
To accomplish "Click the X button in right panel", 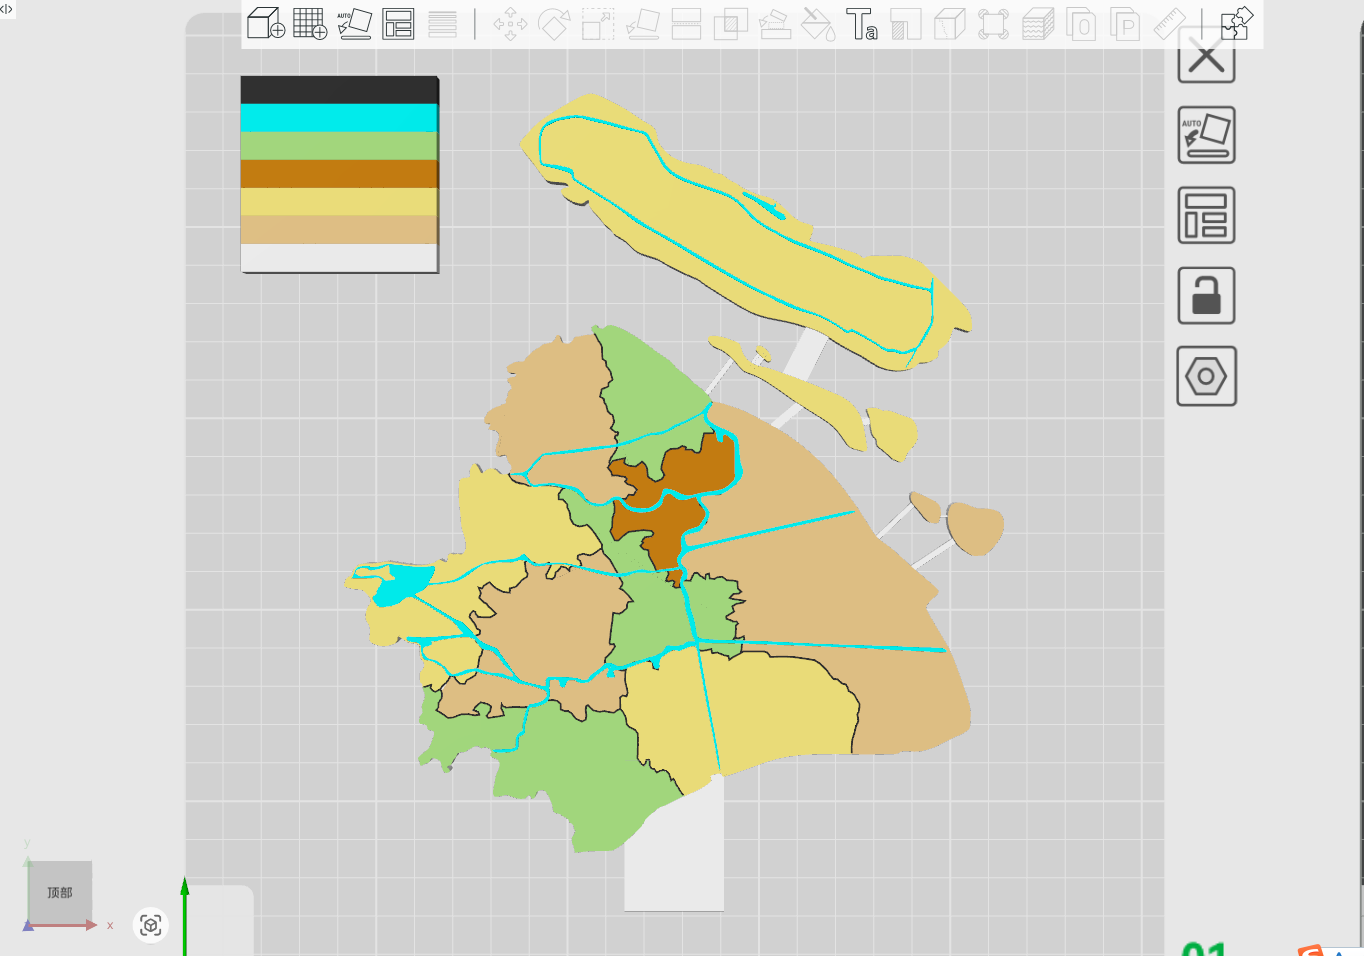I will pyautogui.click(x=1206, y=57).
